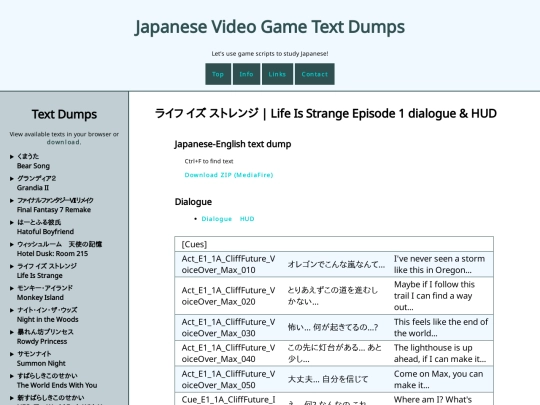Click the VoiceOver_Max_010 ID cell
540x405 pixels.
tap(228, 264)
